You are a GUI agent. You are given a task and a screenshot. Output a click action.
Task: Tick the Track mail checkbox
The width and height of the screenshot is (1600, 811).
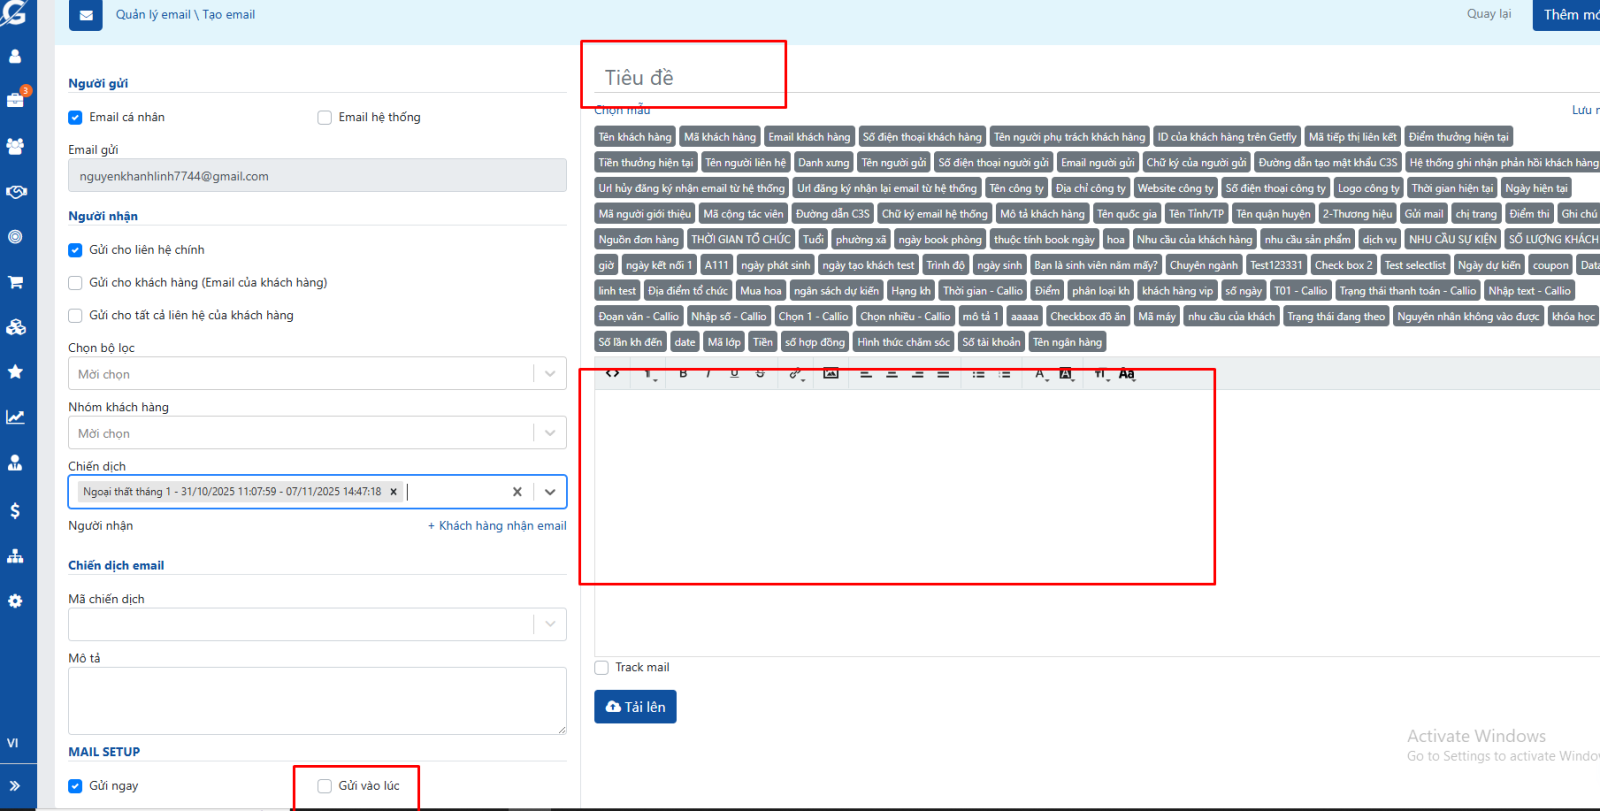[x=602, y=668]
